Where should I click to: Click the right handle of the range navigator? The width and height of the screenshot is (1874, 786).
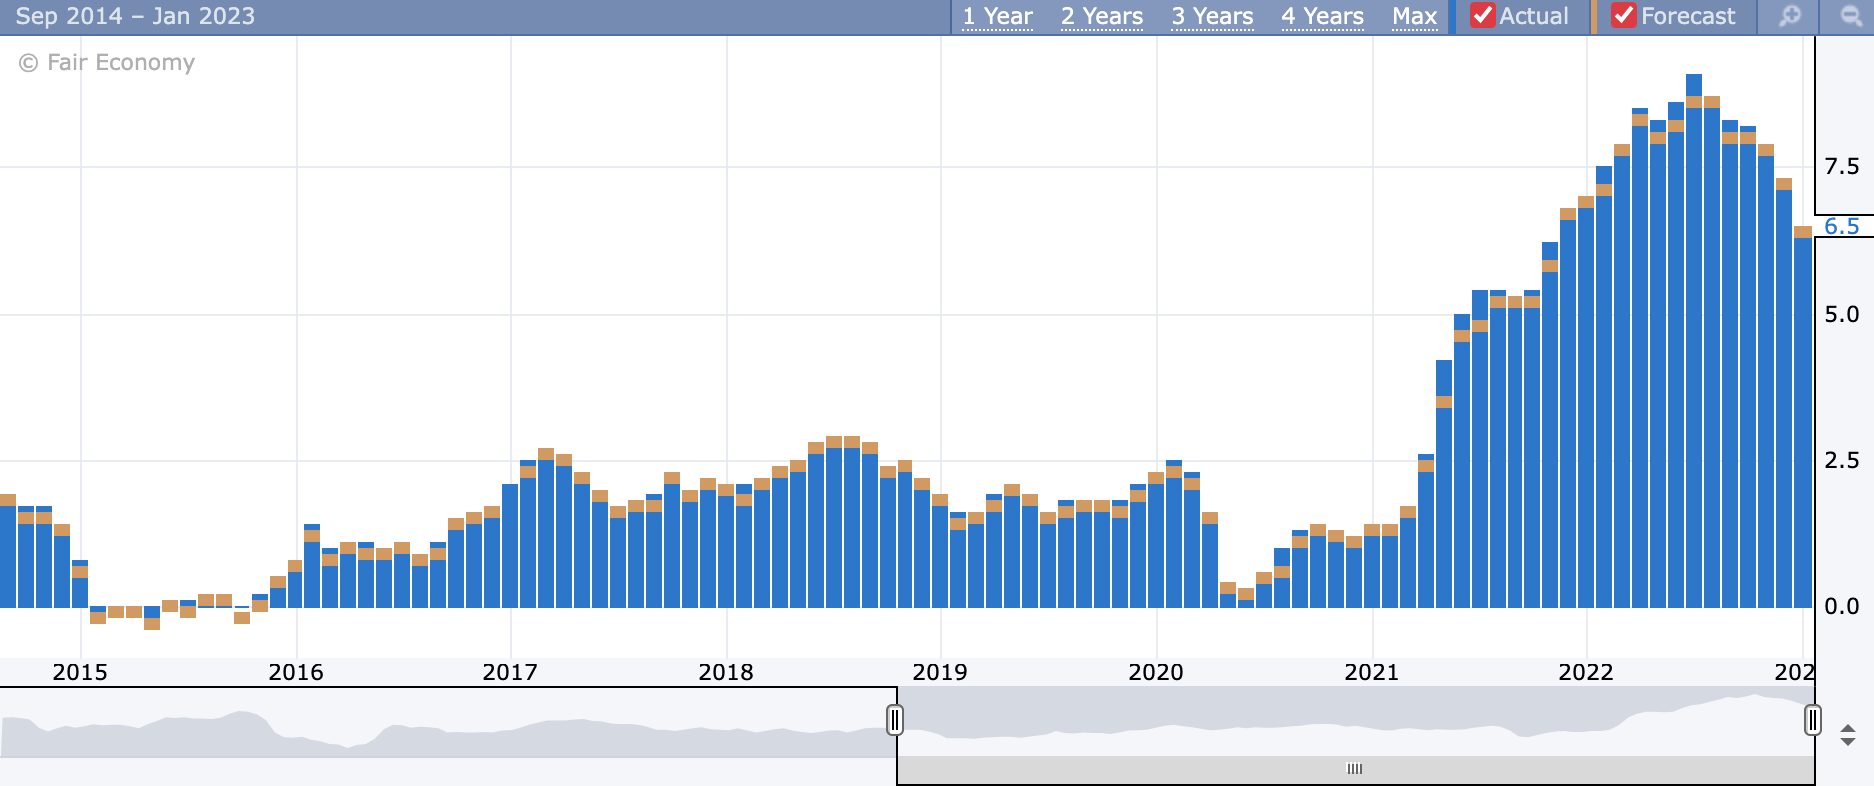(x=1812, y=720)
